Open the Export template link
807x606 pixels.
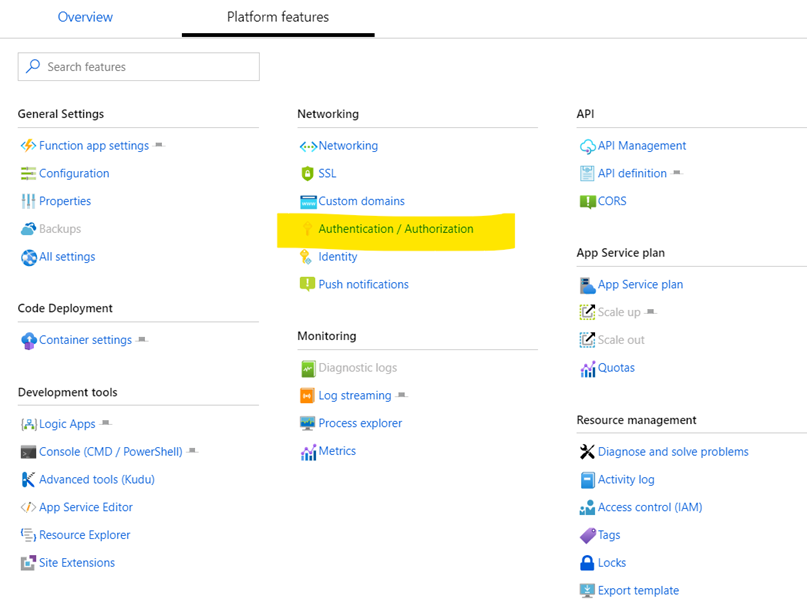(638, 591)
